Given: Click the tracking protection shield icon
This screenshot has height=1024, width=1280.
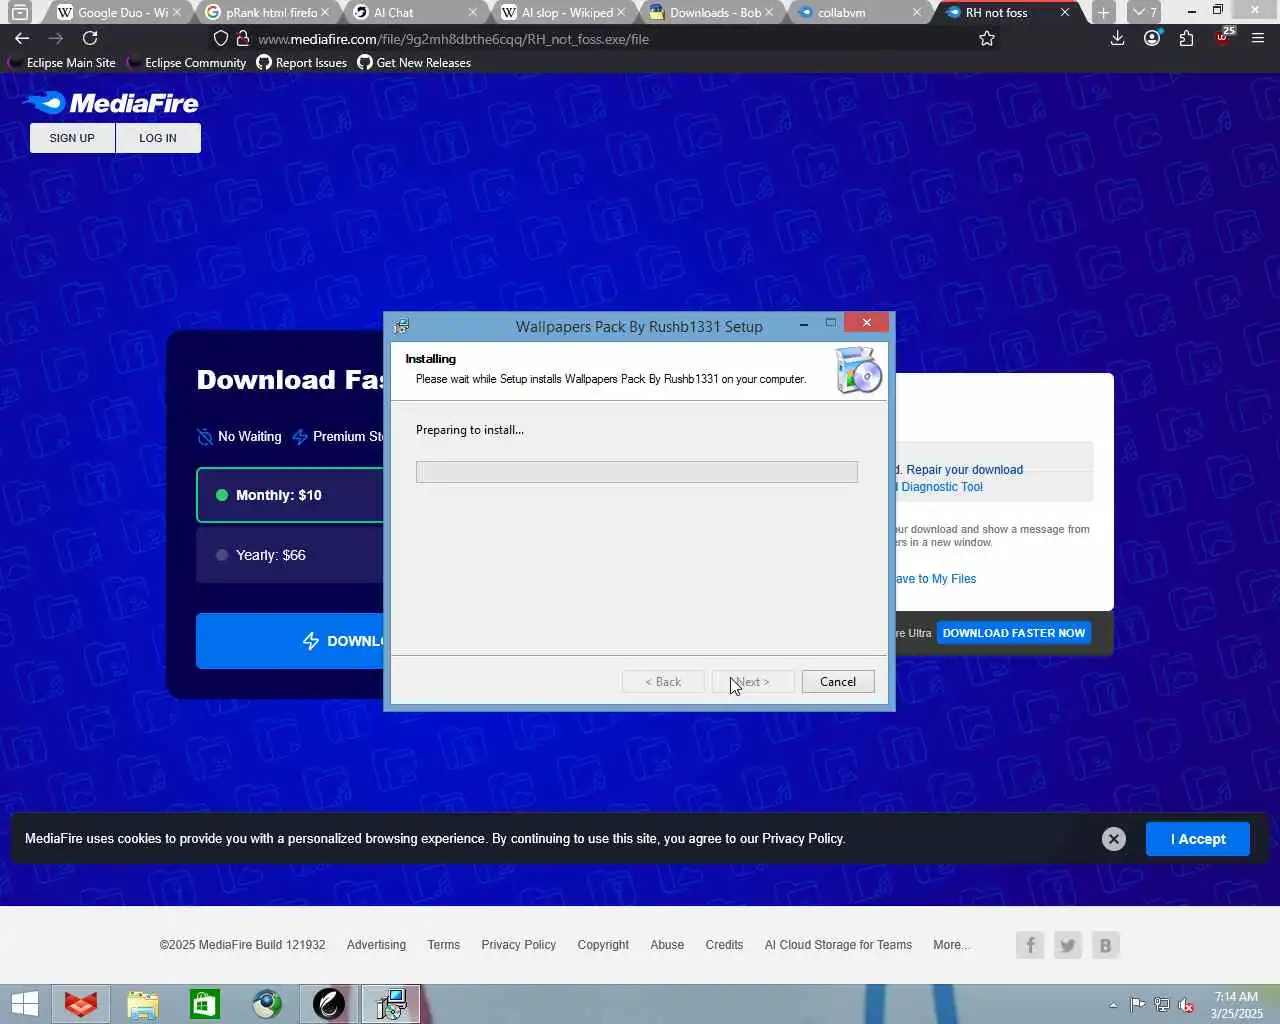Looking at the screenshot, I should click(x=221, y=39).
